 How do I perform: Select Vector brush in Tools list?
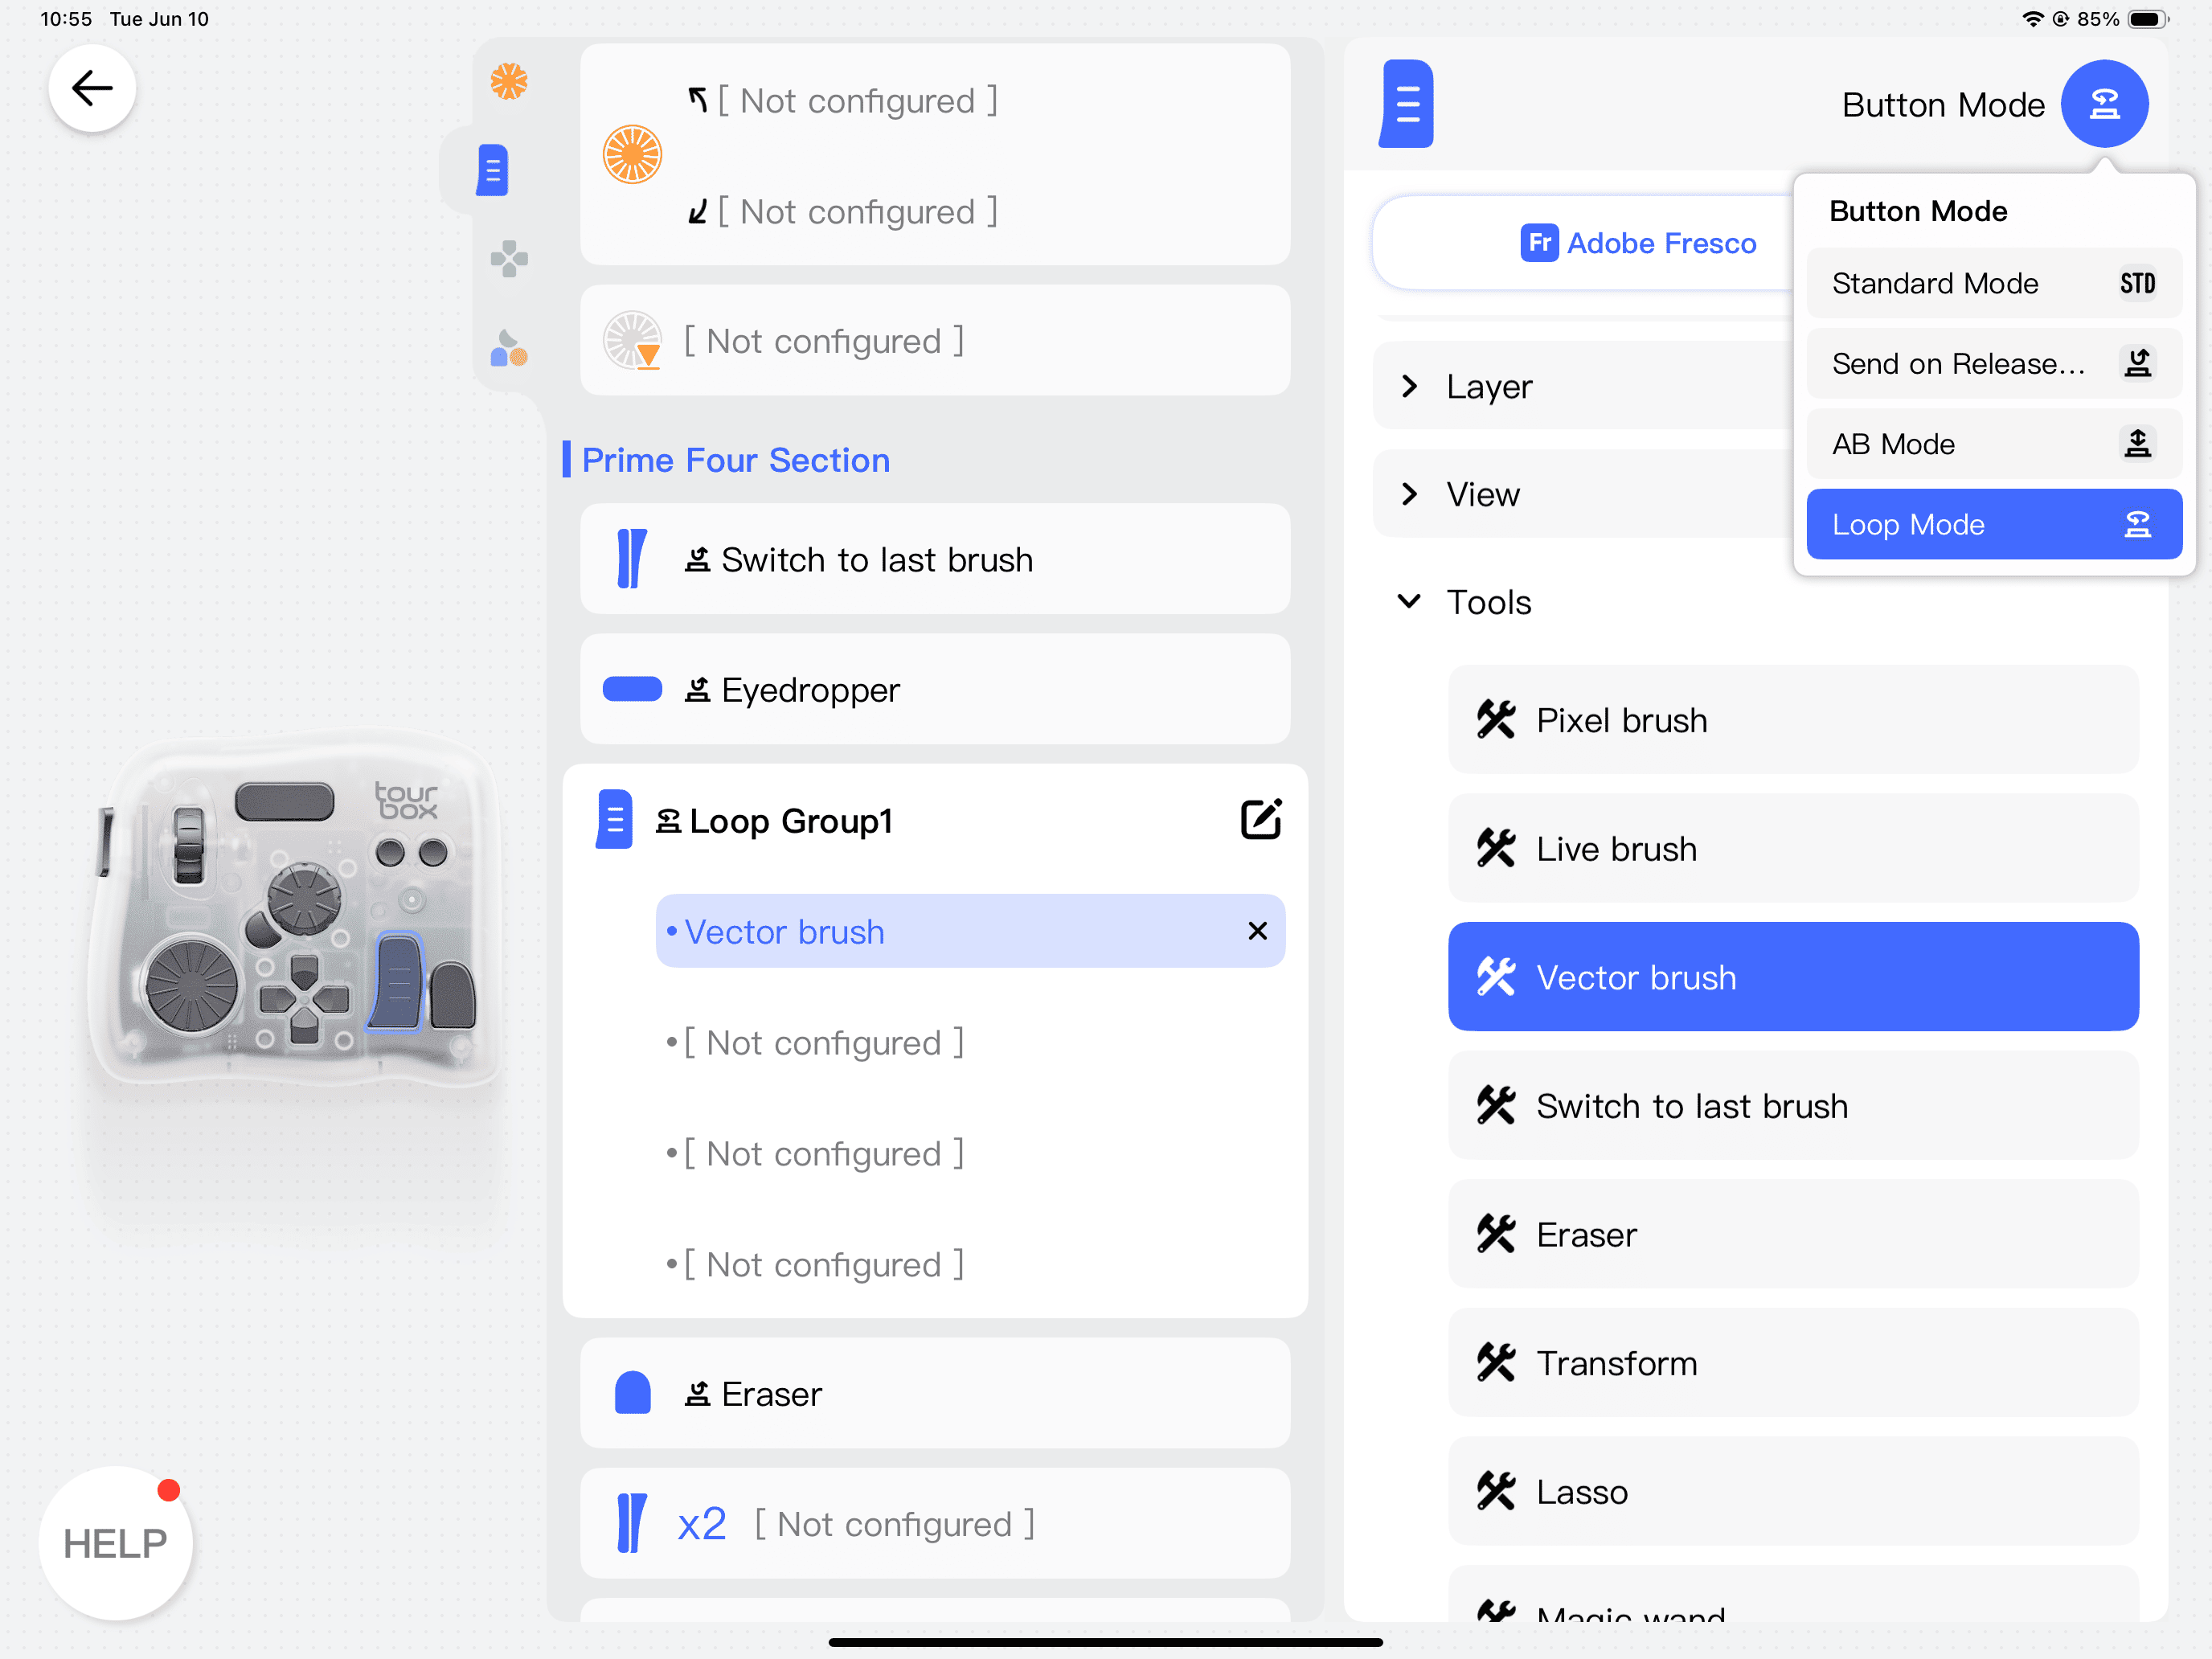click(x=1793, y=977)
